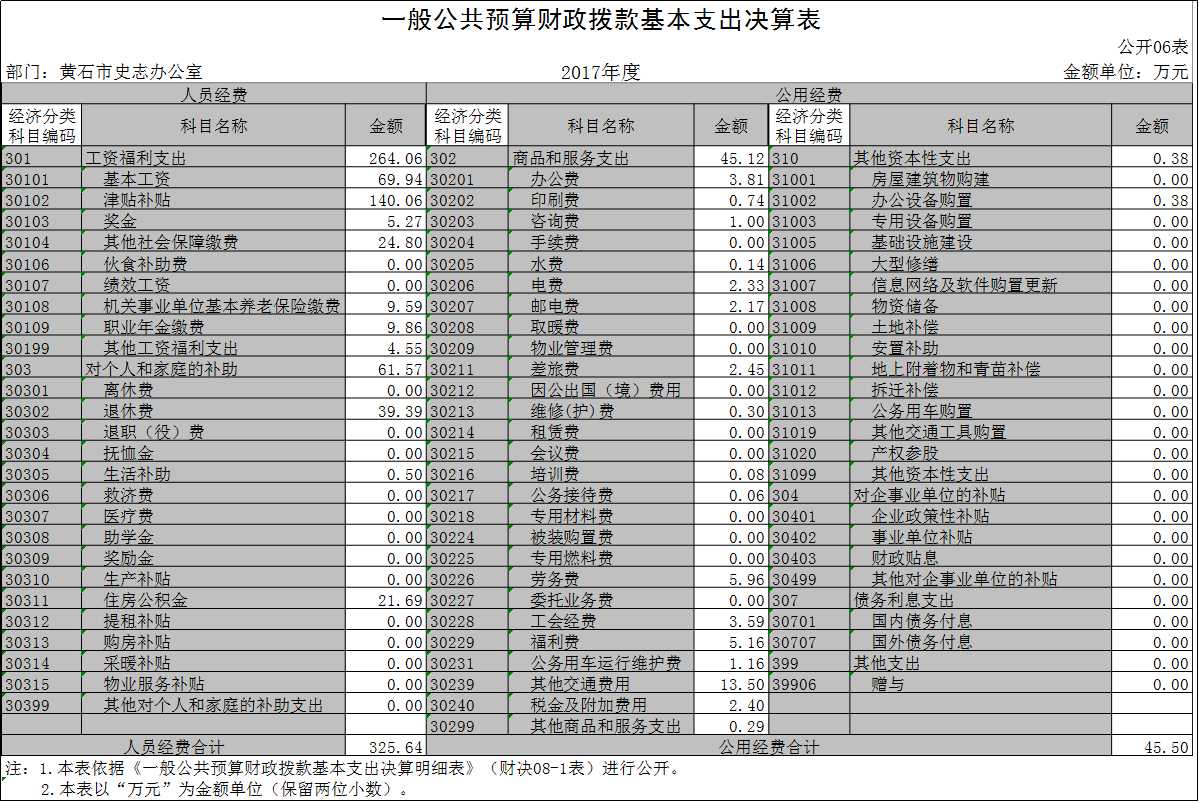Image resolution: width=1199 pixels, height=802 pixels.
Task: Select the 赠与 cell
Action: point(980,684)
